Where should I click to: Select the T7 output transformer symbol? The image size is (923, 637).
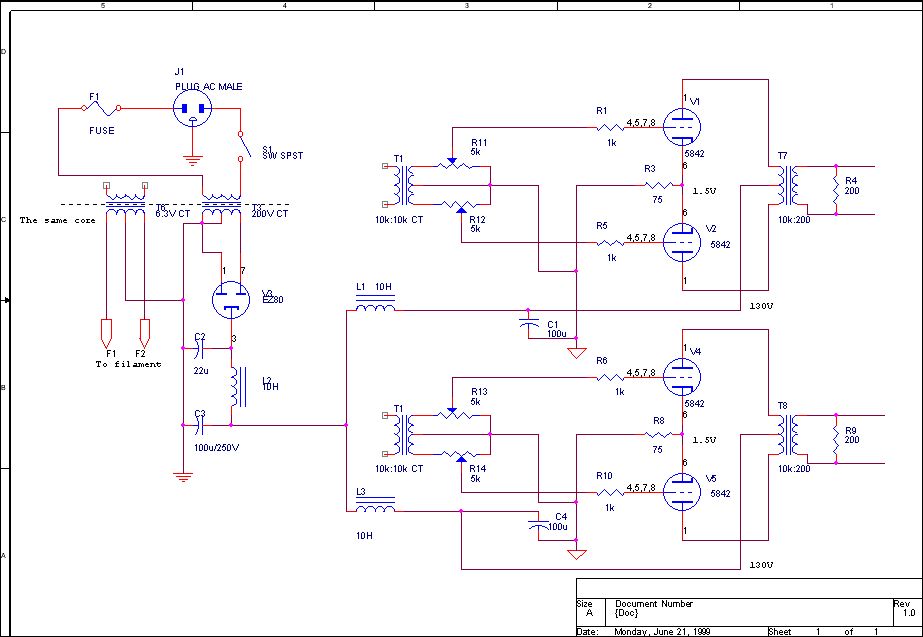(783, 185)
